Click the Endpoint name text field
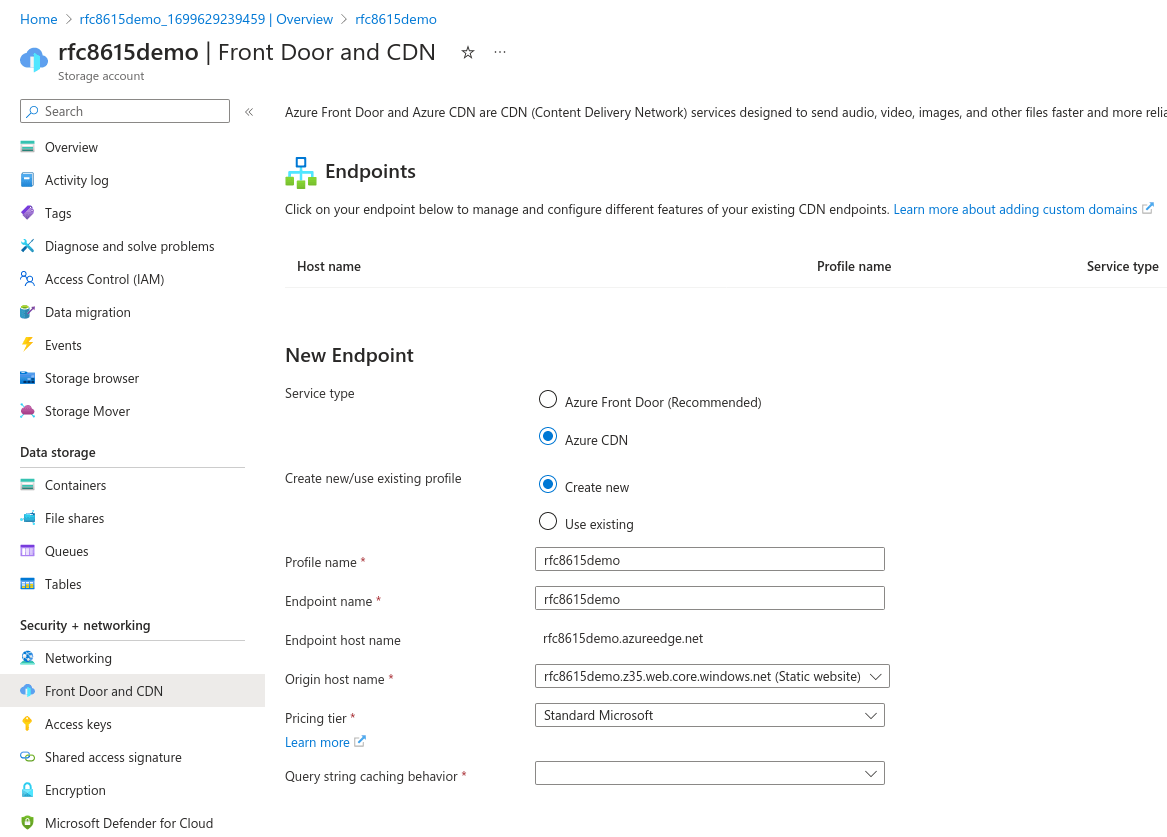 (710, 598)
